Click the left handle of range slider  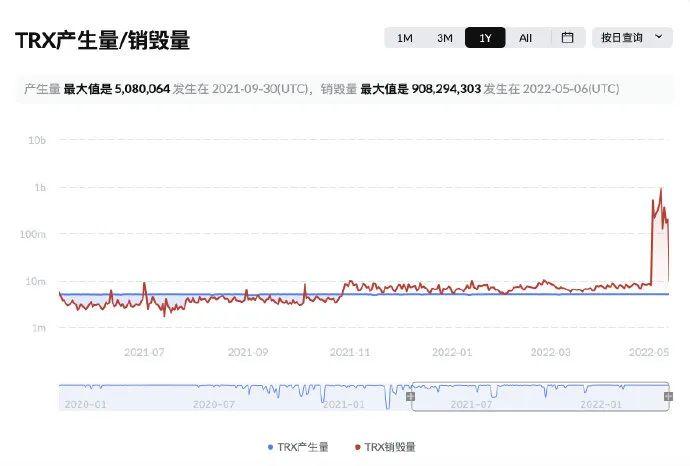410,396
